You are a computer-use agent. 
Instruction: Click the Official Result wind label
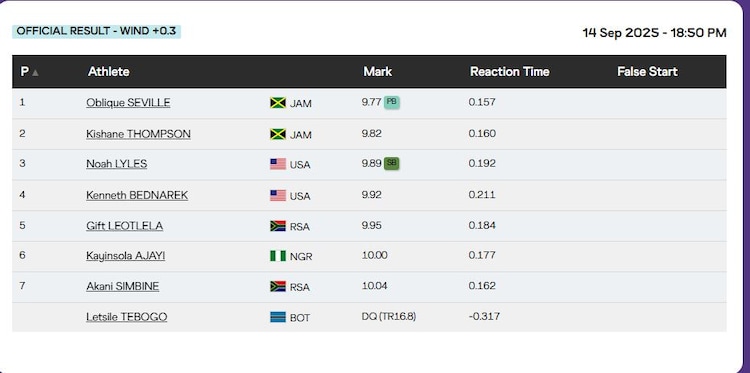pyautogui.click(x=96, y=32)
